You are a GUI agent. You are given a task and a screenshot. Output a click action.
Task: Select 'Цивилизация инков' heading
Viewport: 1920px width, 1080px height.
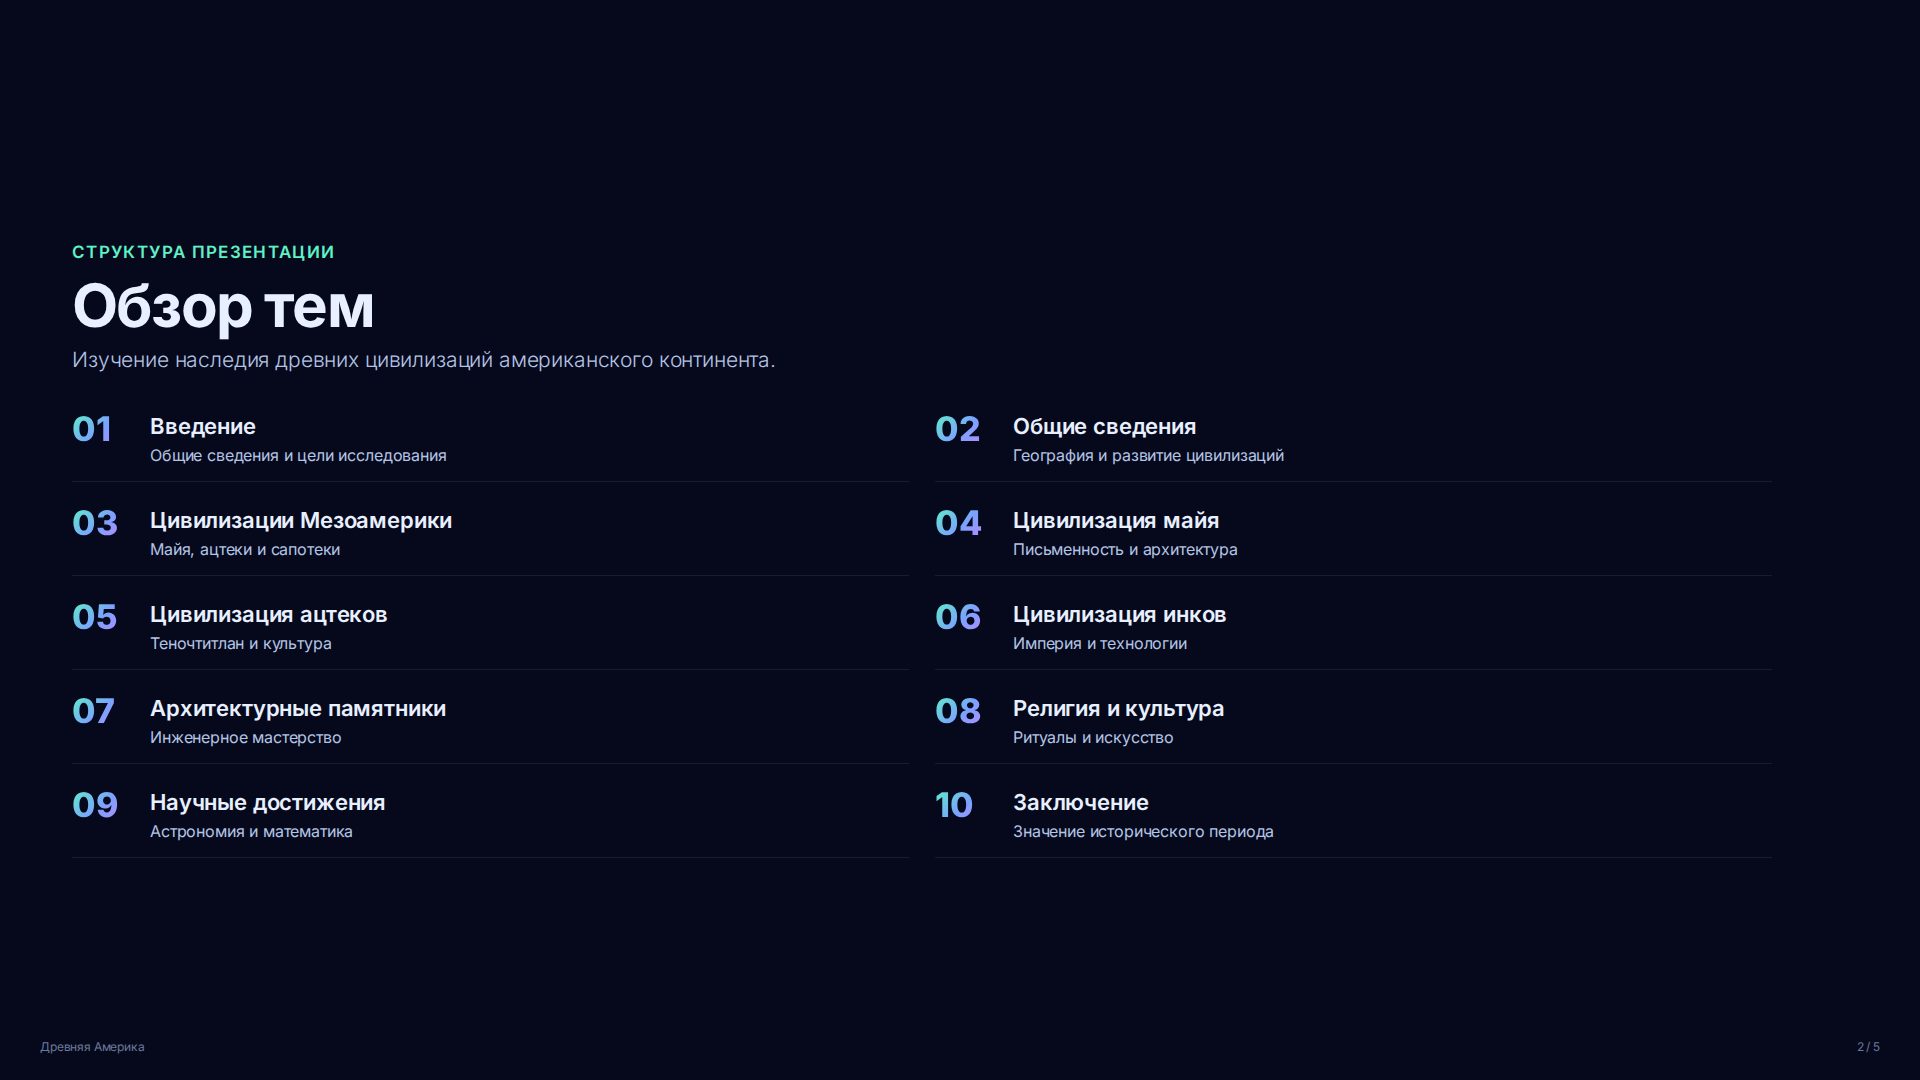tap(1120, 615)
